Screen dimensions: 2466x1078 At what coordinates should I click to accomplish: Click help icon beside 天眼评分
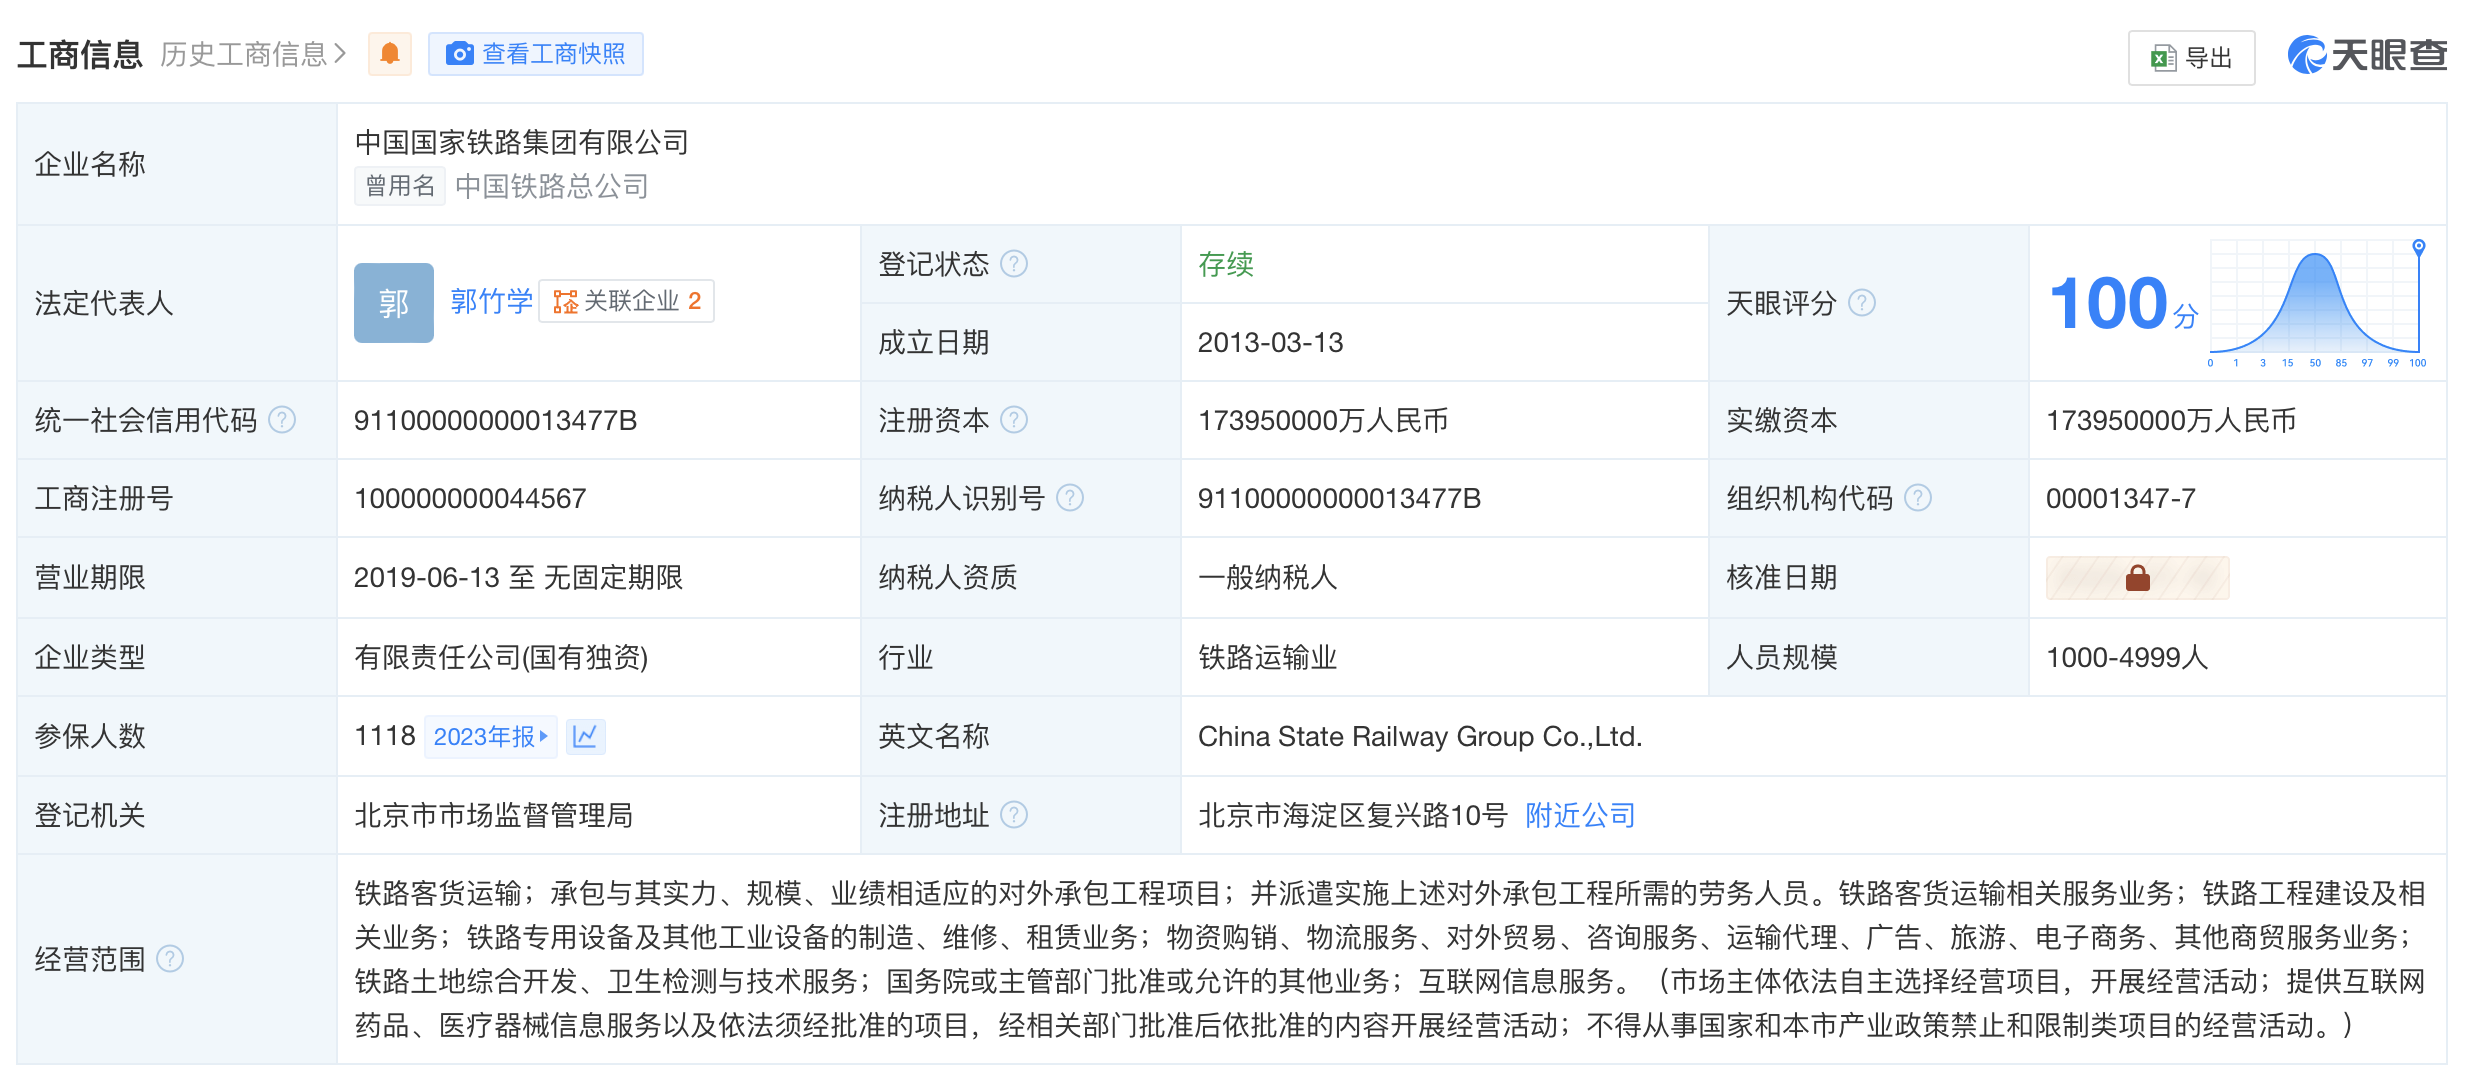pos(1862,303)
